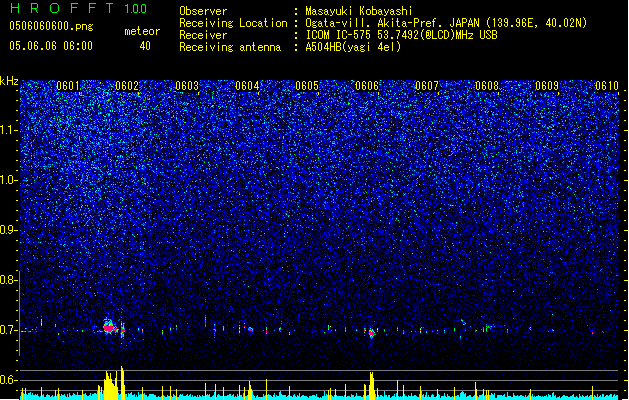Click the tallest yellow intensity peak near 0602
The image size is (629, 400).
(x=122, y=382)
